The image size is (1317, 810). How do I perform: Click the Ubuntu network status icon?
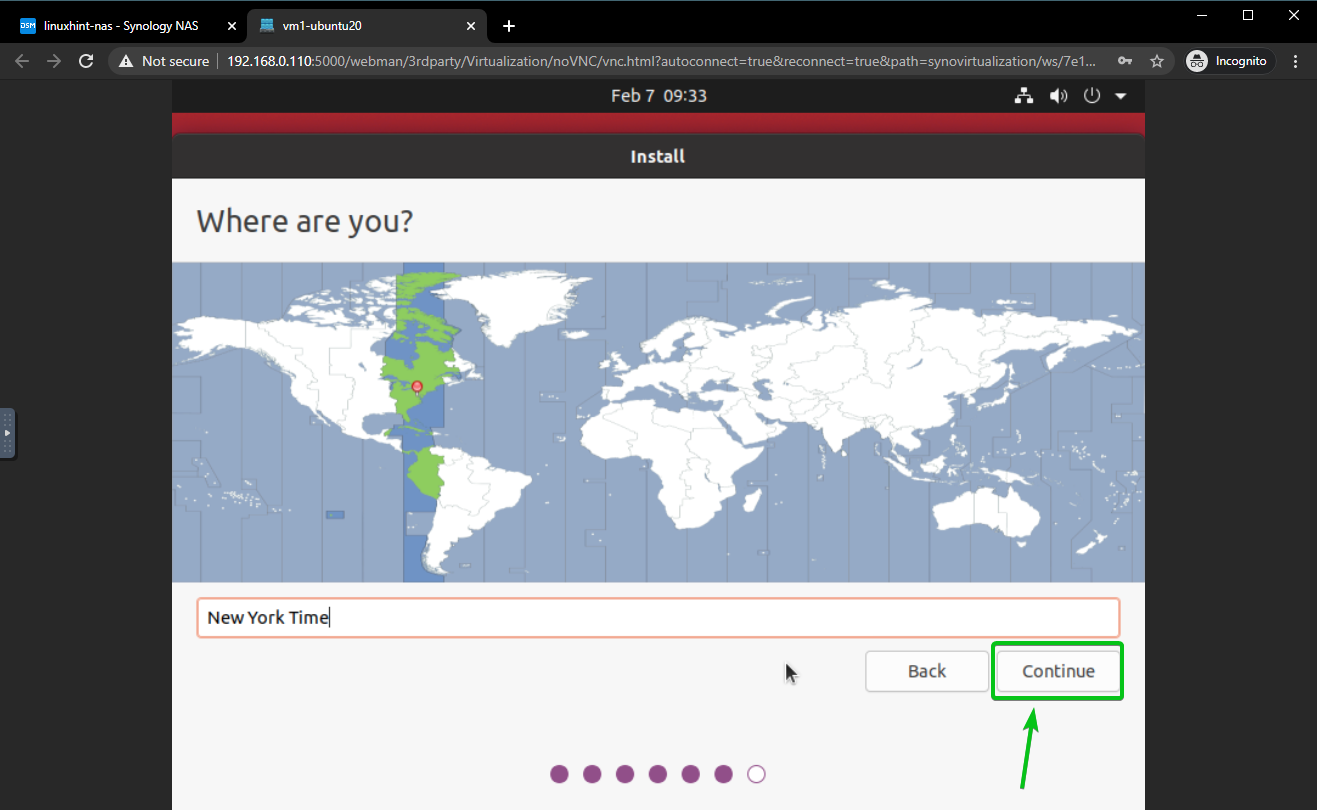(1023, 96)
